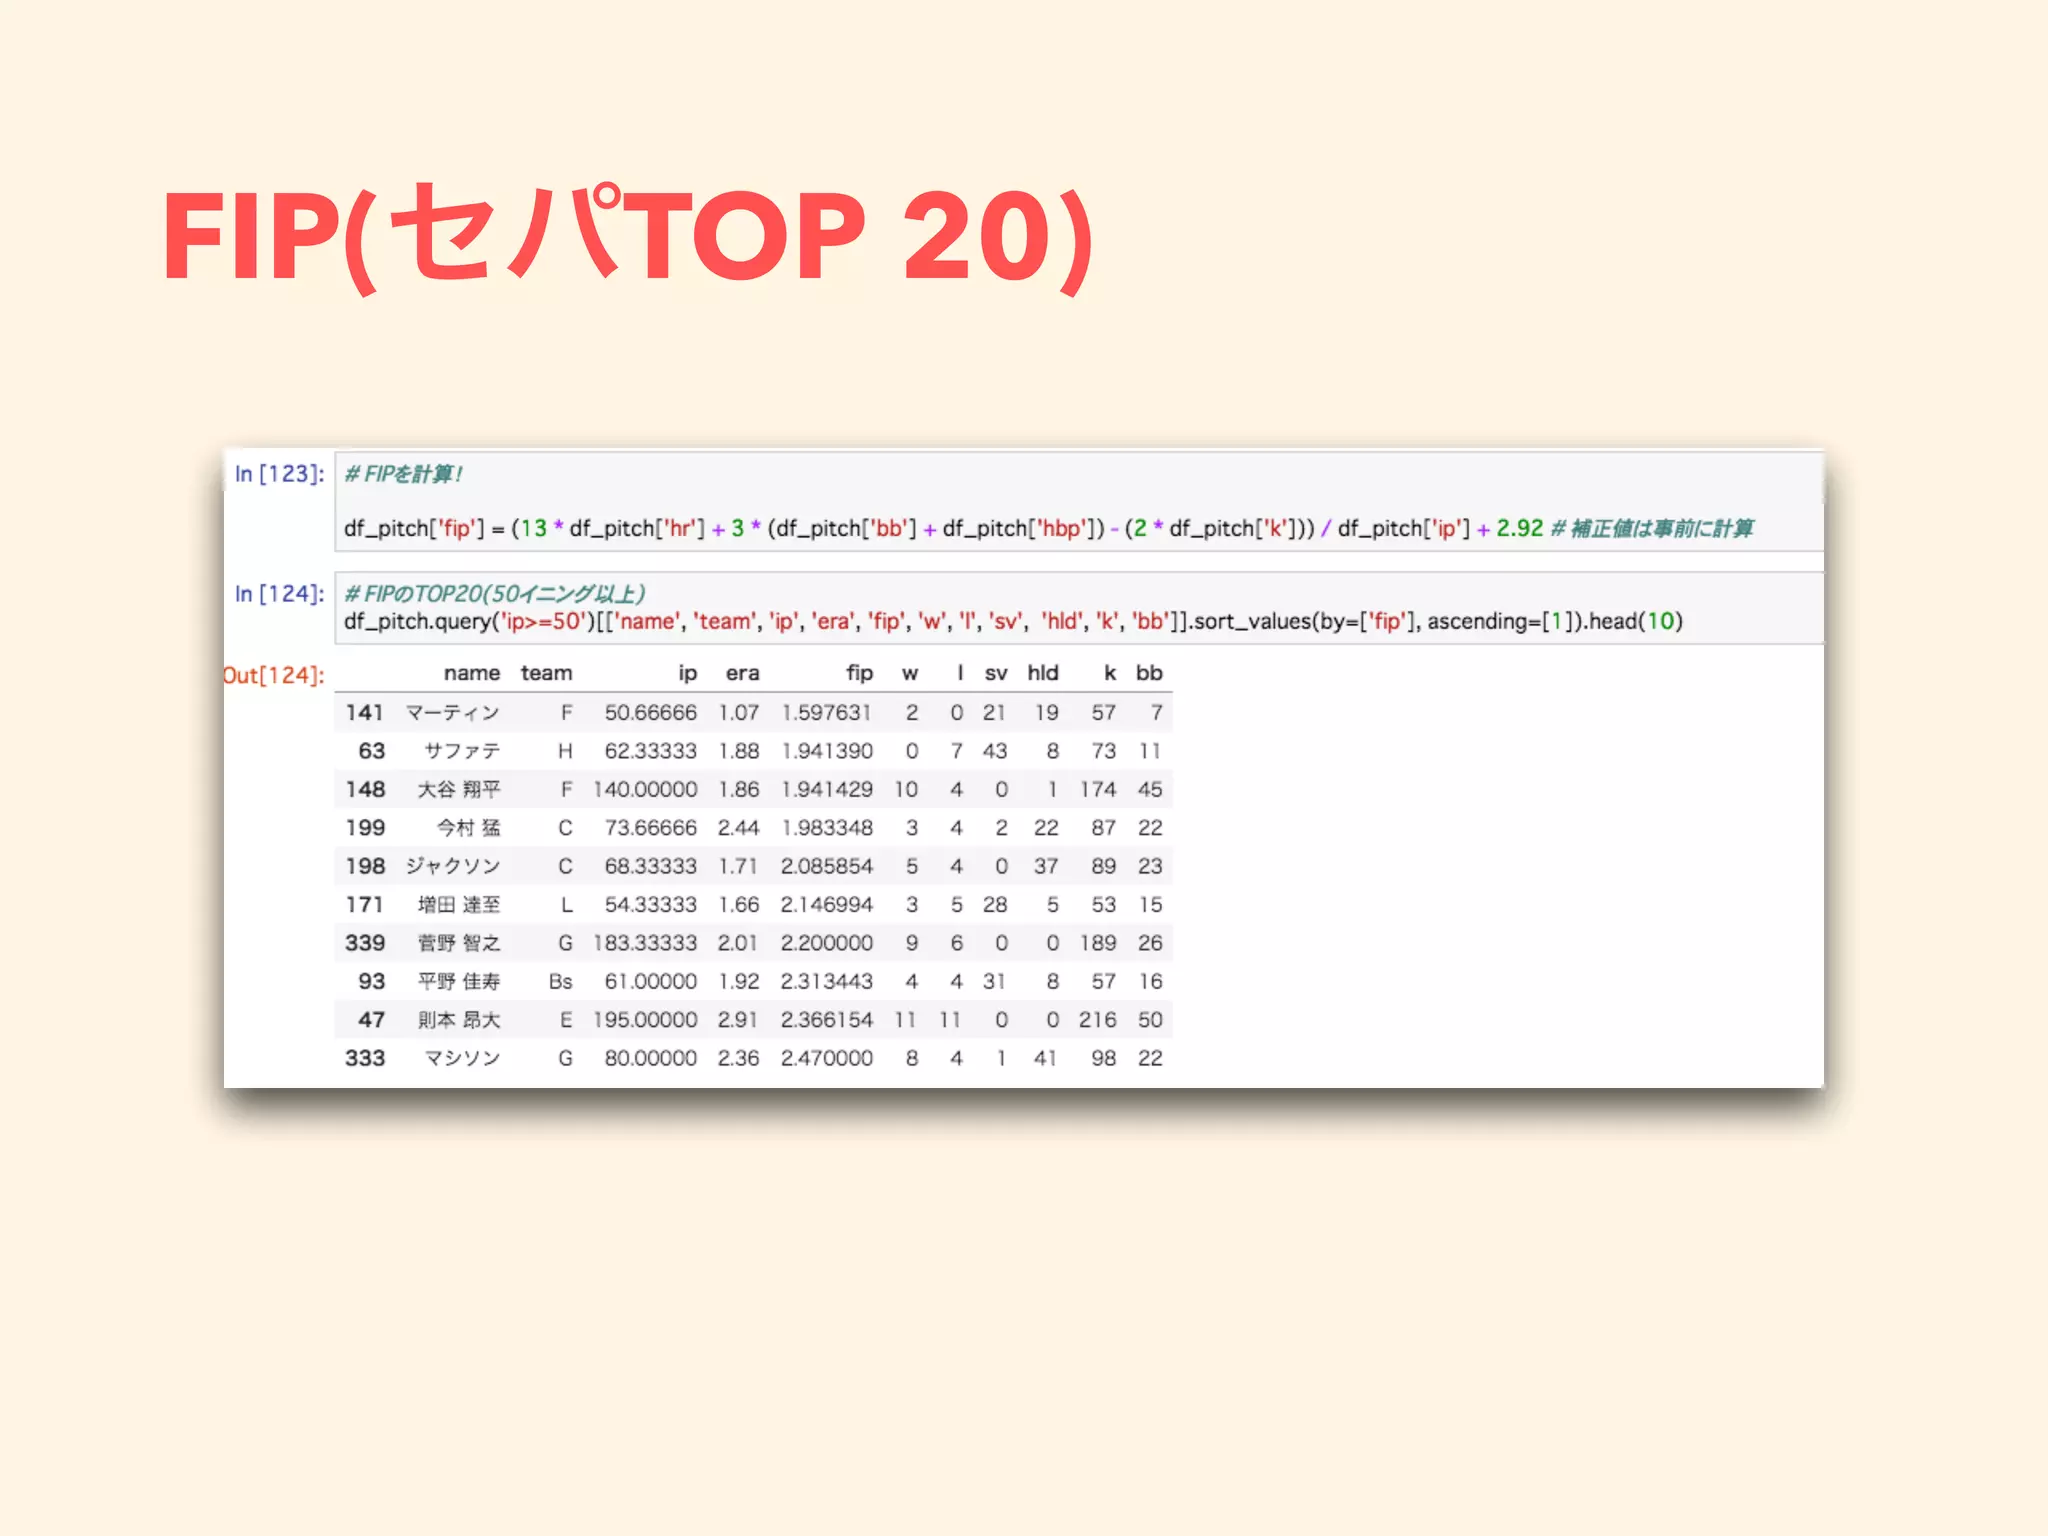The image size is (2048, 1536).
Task: Click the name 平野 佳寿
Action: coord(459,982)
